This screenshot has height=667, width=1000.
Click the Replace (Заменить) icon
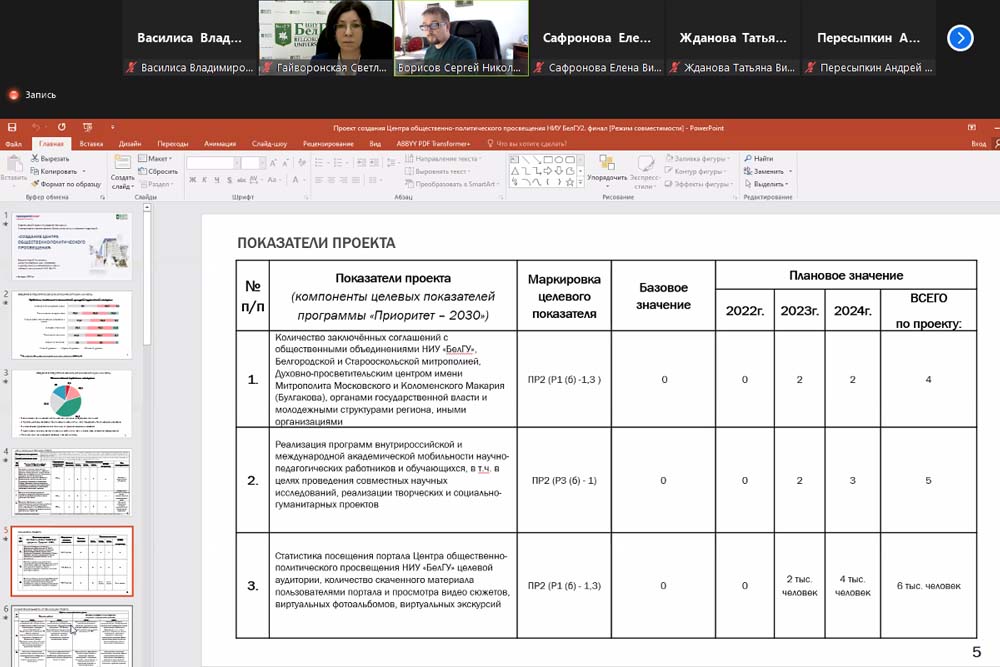[747, 171]
